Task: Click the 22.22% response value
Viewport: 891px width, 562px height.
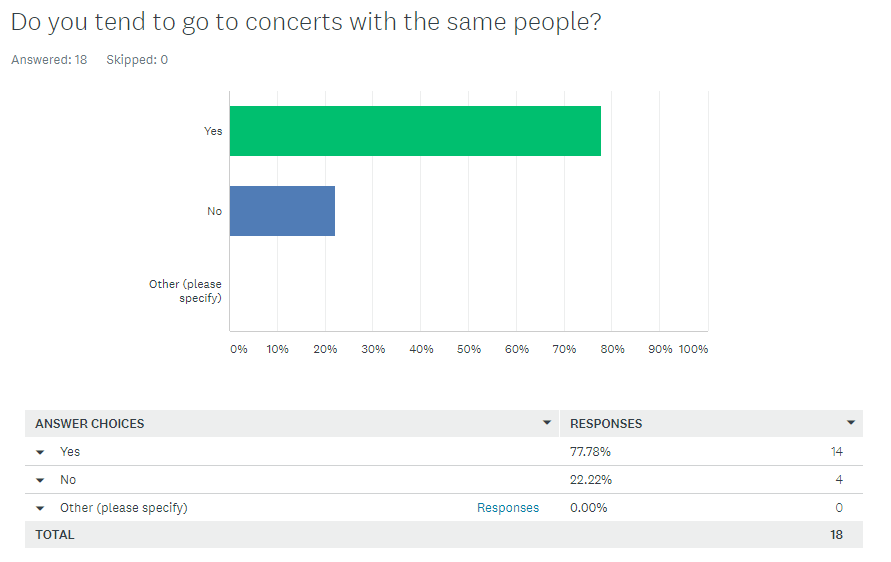Action: 590,480
